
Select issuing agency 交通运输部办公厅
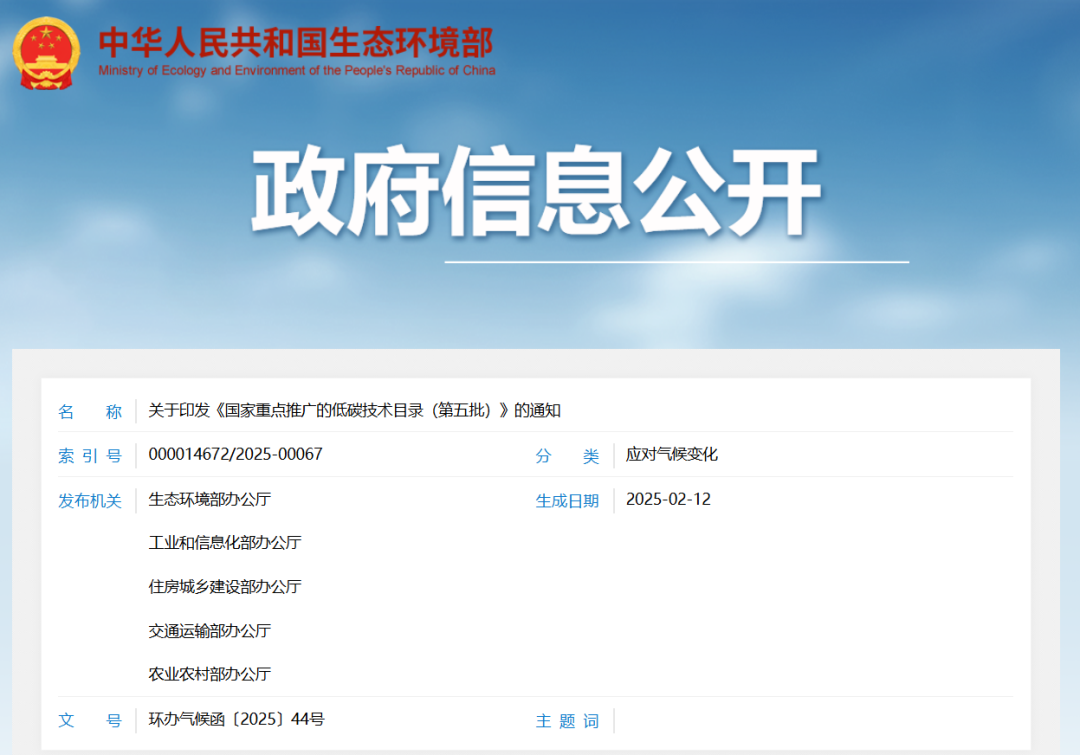(x=210, y=631)
